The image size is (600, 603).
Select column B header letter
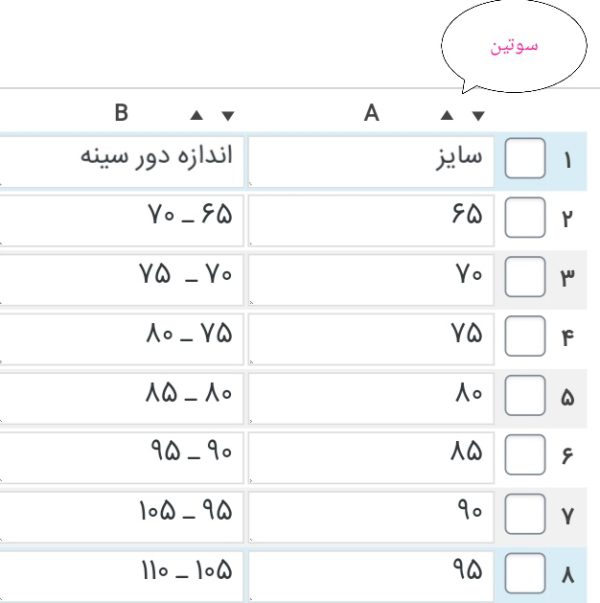(121, 113)
